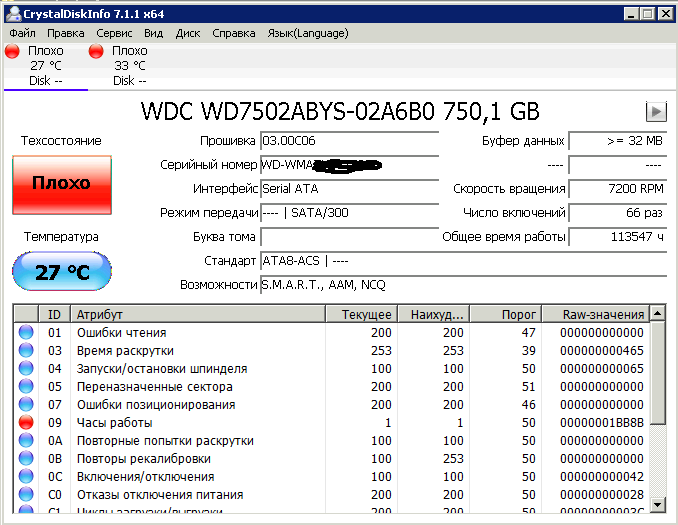Click status circle for Время раскрутки row
Viewport: 678px width, 525px height.
point(26,350)
